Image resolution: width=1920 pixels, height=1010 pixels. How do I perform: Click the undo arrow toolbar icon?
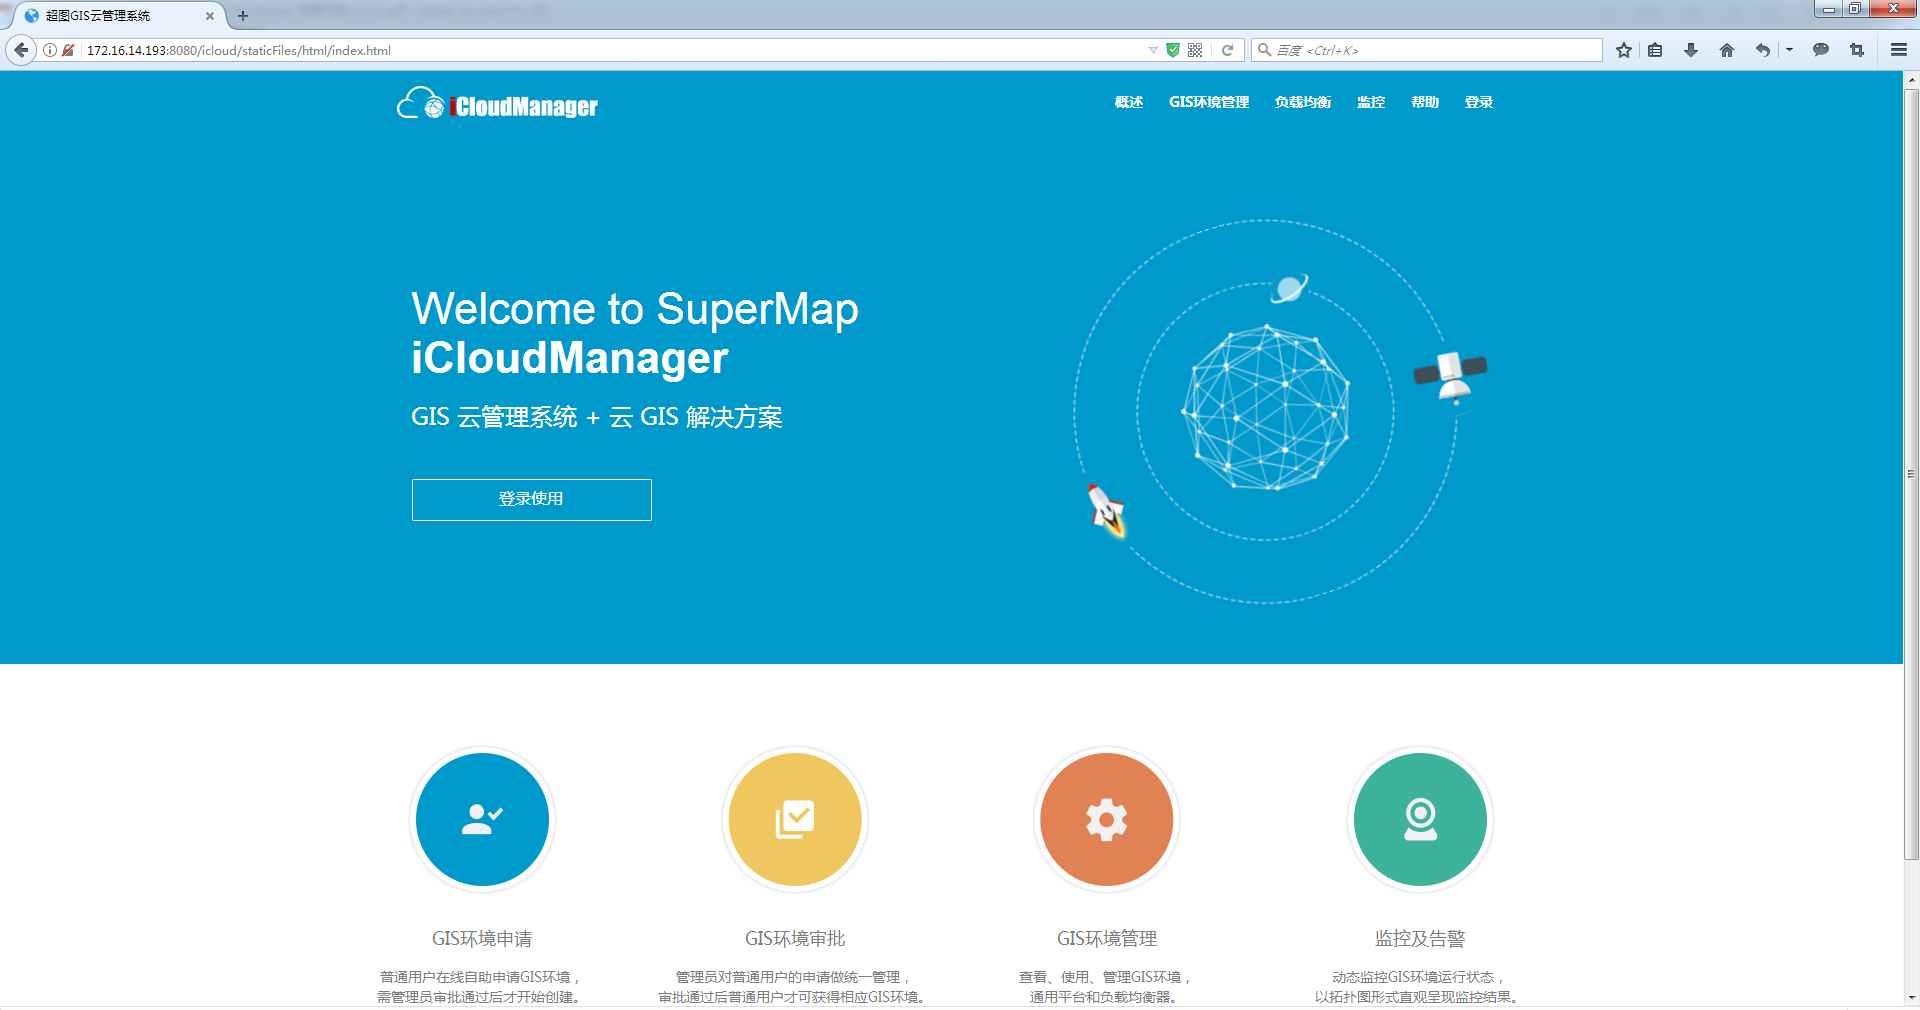[1763, 50]
